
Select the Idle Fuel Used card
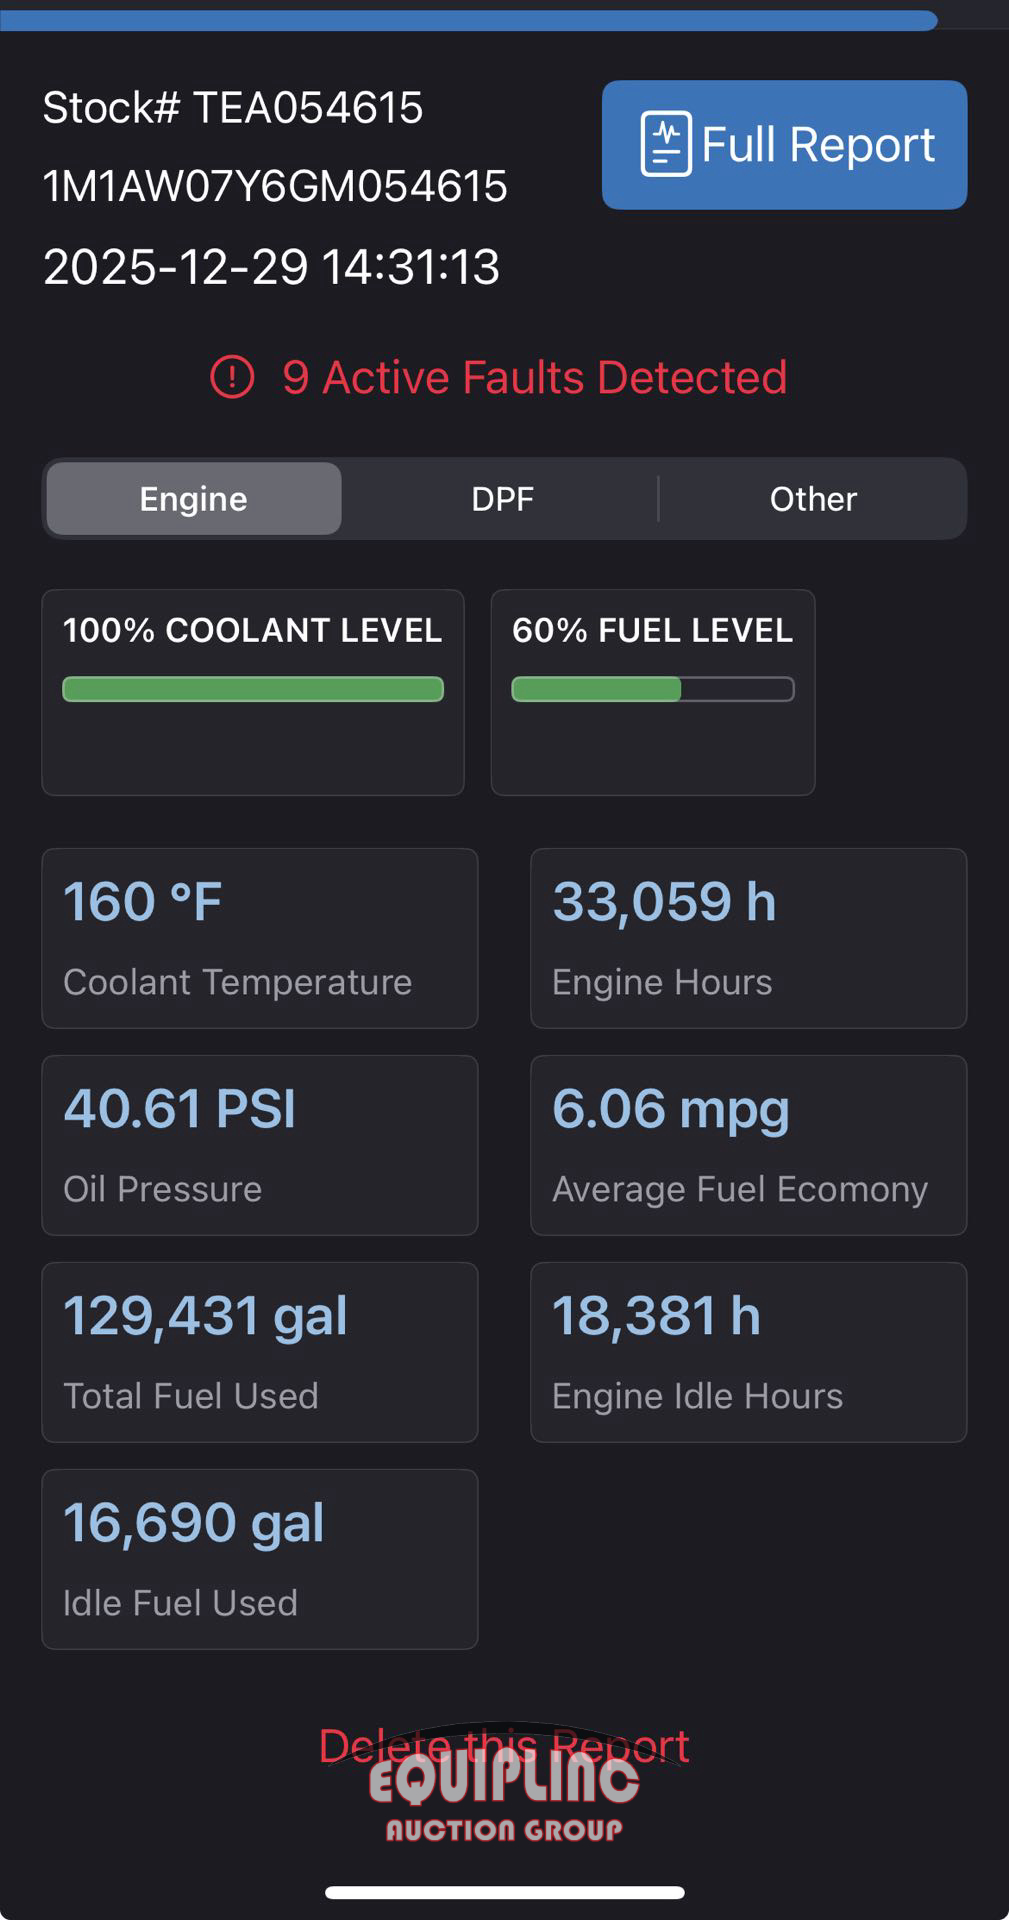pos(260,1559)
